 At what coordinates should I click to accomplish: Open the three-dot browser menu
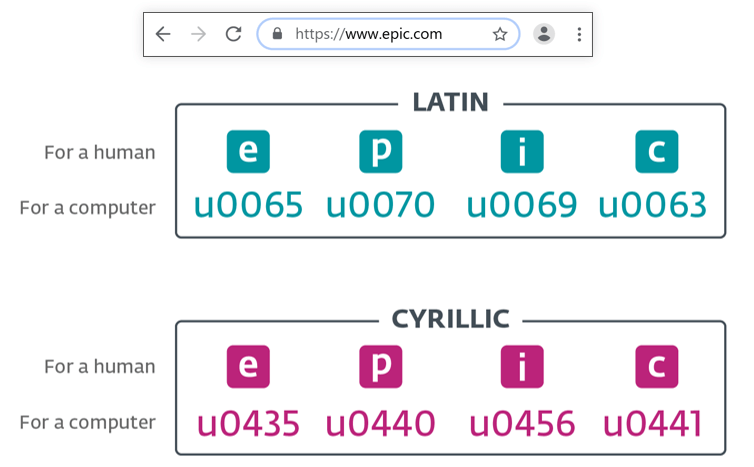pos(579,34)
